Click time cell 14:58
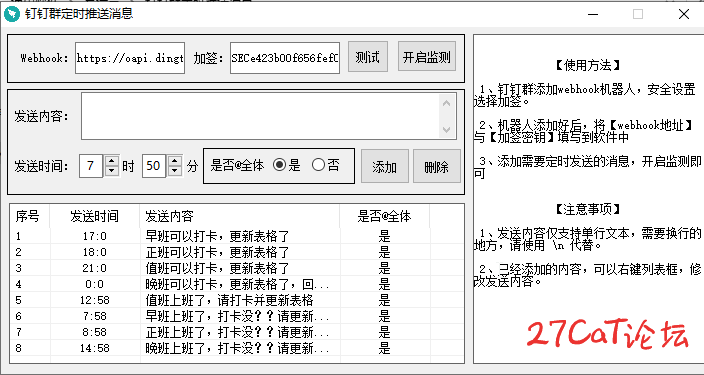This screenshot has width=704, height=375. tap(95, 348)
